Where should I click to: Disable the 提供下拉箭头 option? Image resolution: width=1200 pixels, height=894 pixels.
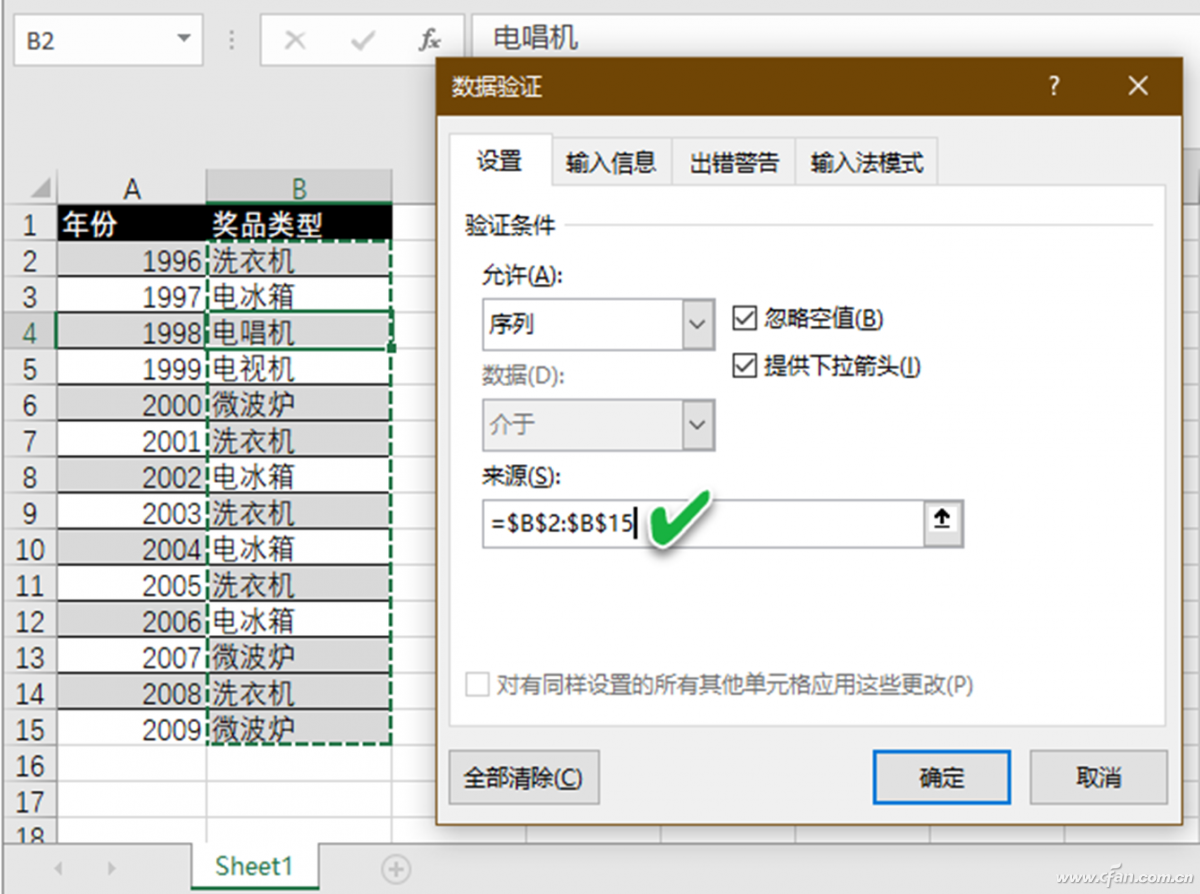pos(745,366)
